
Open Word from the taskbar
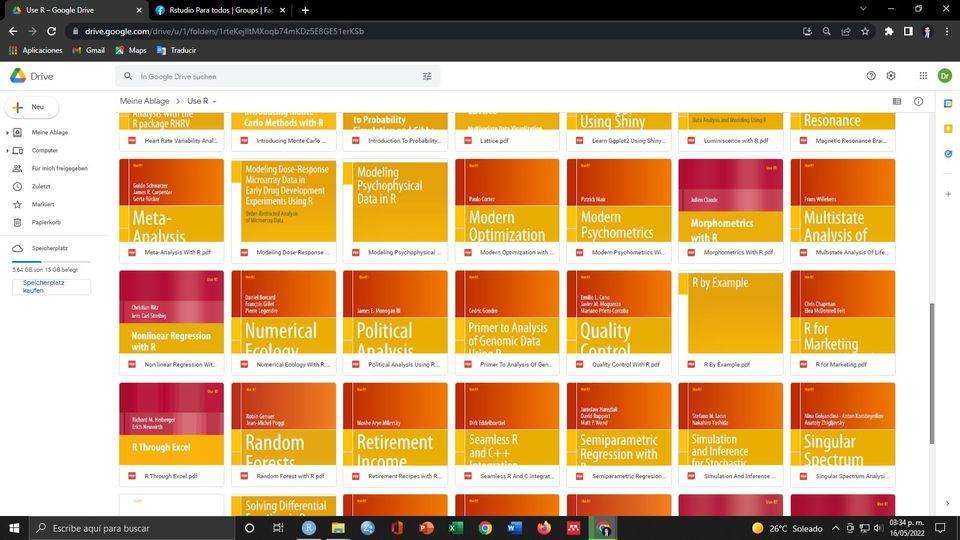tap(514, 528)
